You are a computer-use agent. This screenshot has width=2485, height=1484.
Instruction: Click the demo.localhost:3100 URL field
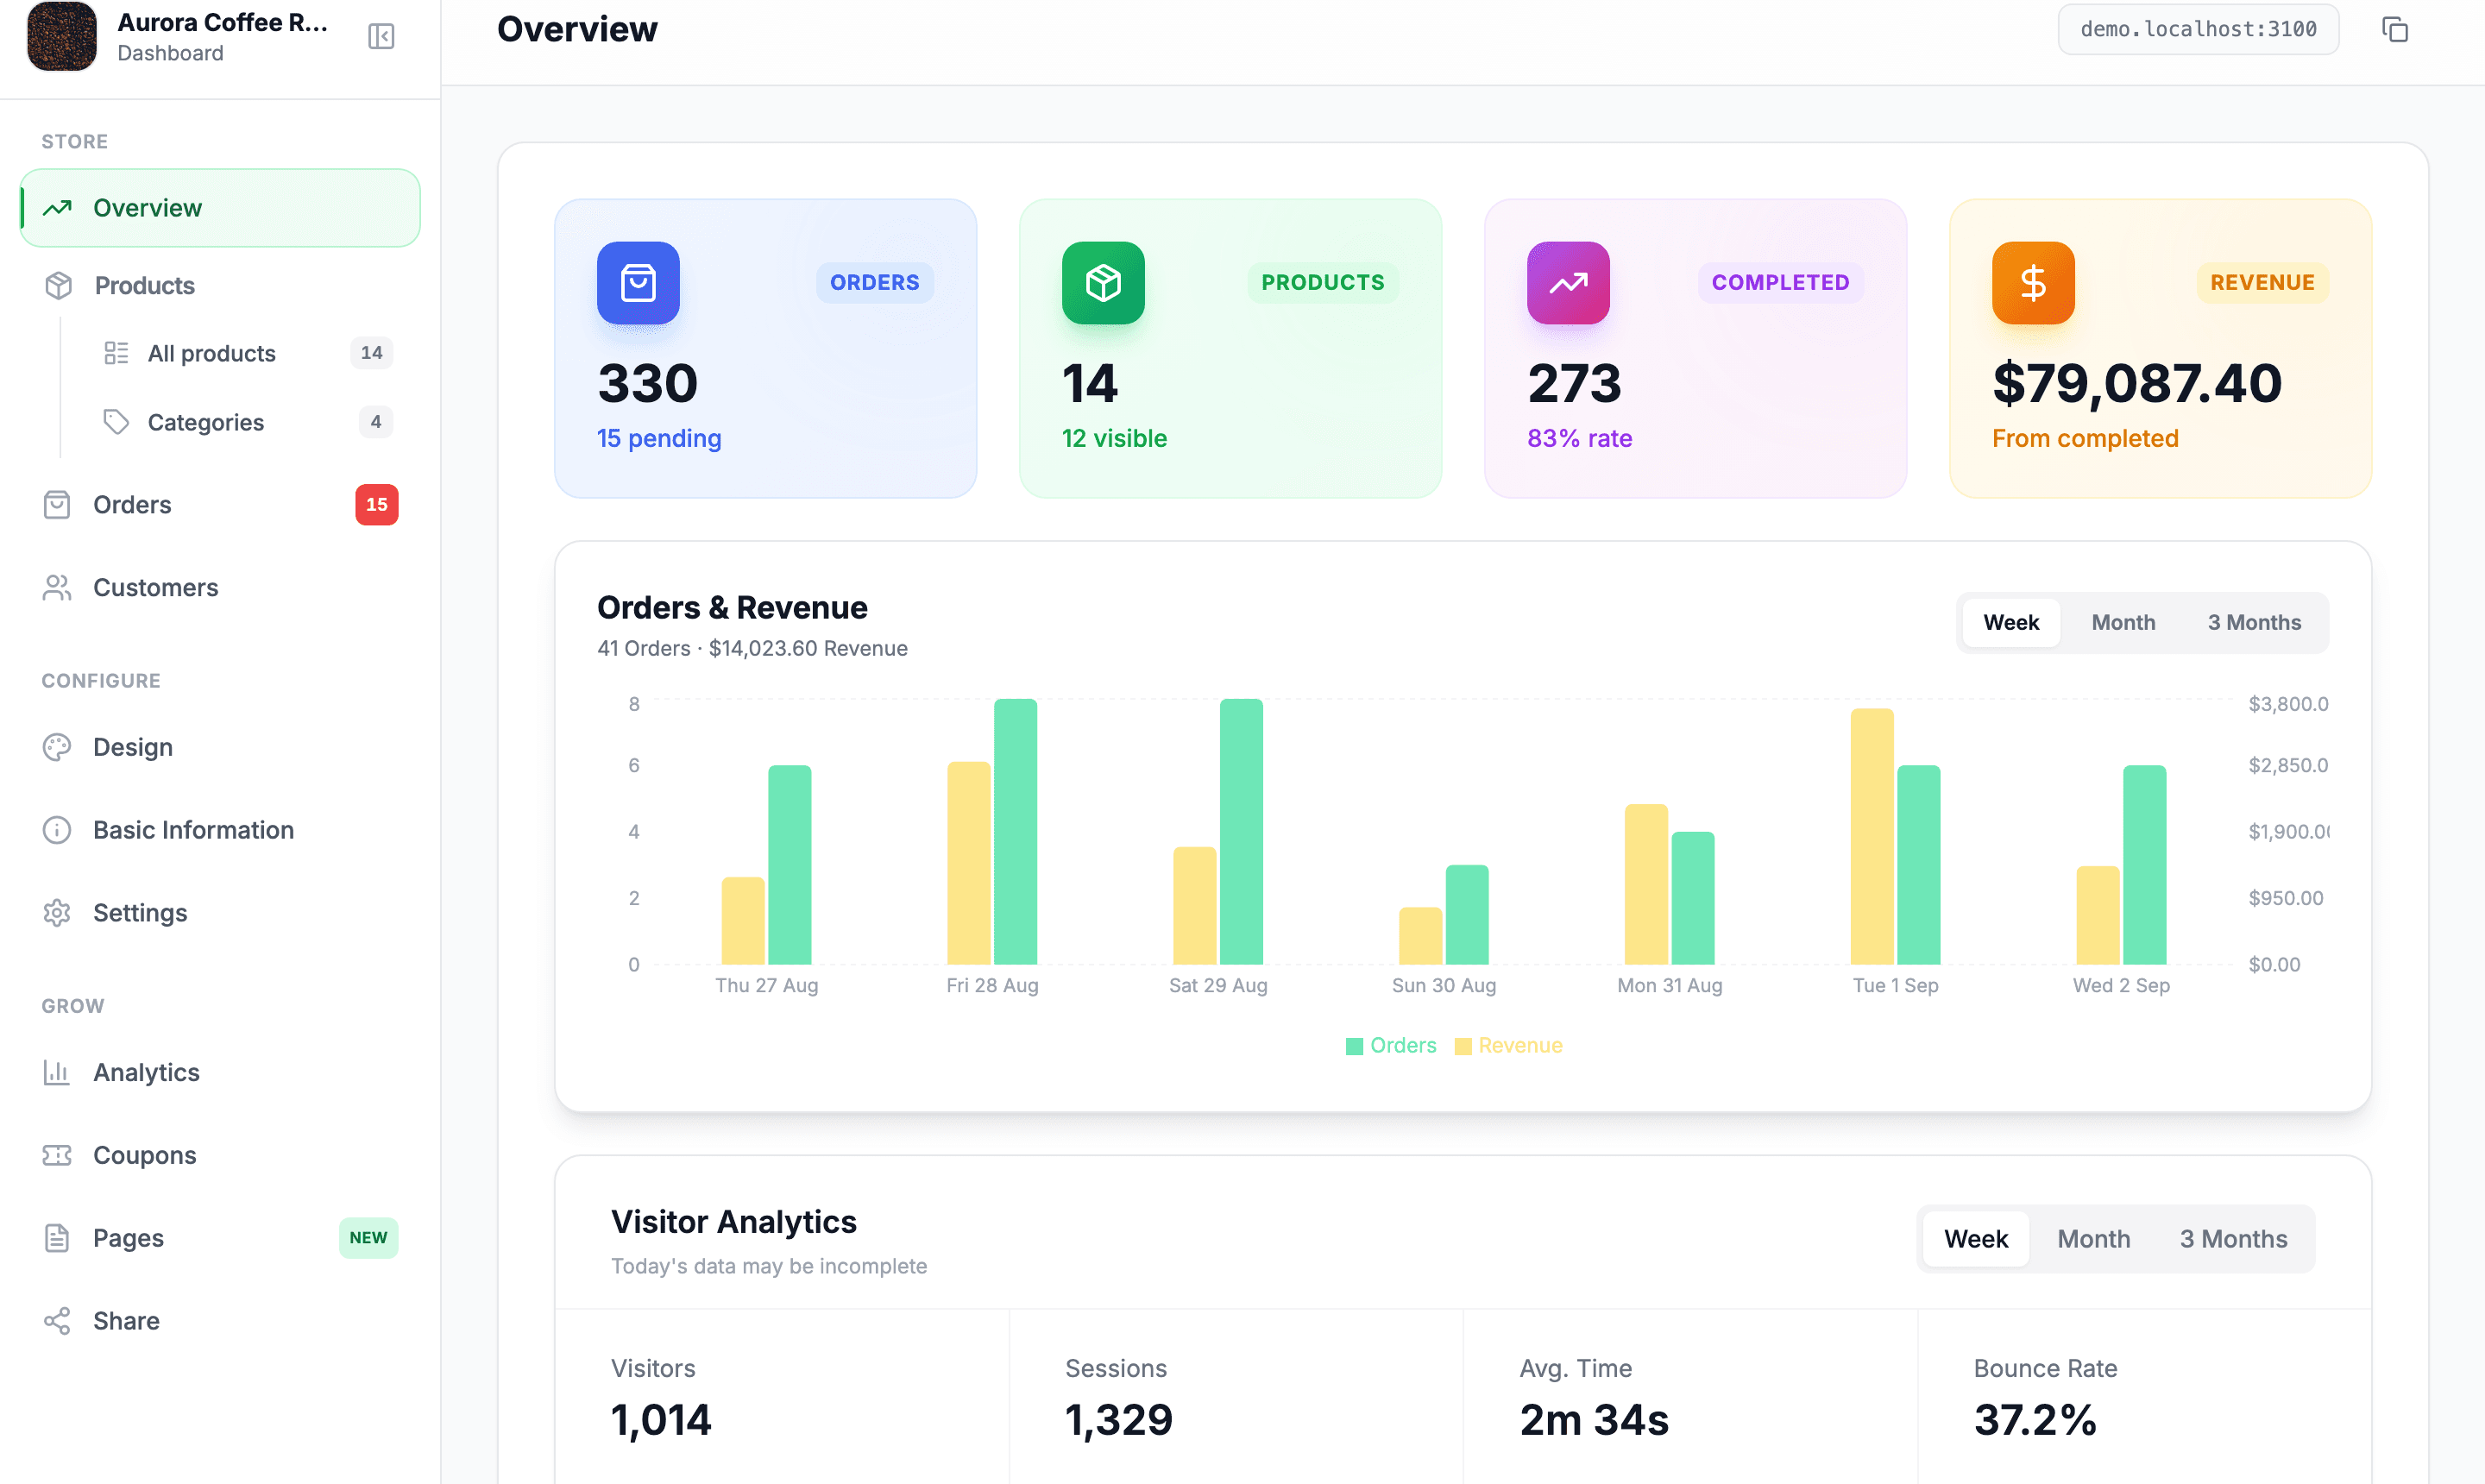pos(2198,30)
